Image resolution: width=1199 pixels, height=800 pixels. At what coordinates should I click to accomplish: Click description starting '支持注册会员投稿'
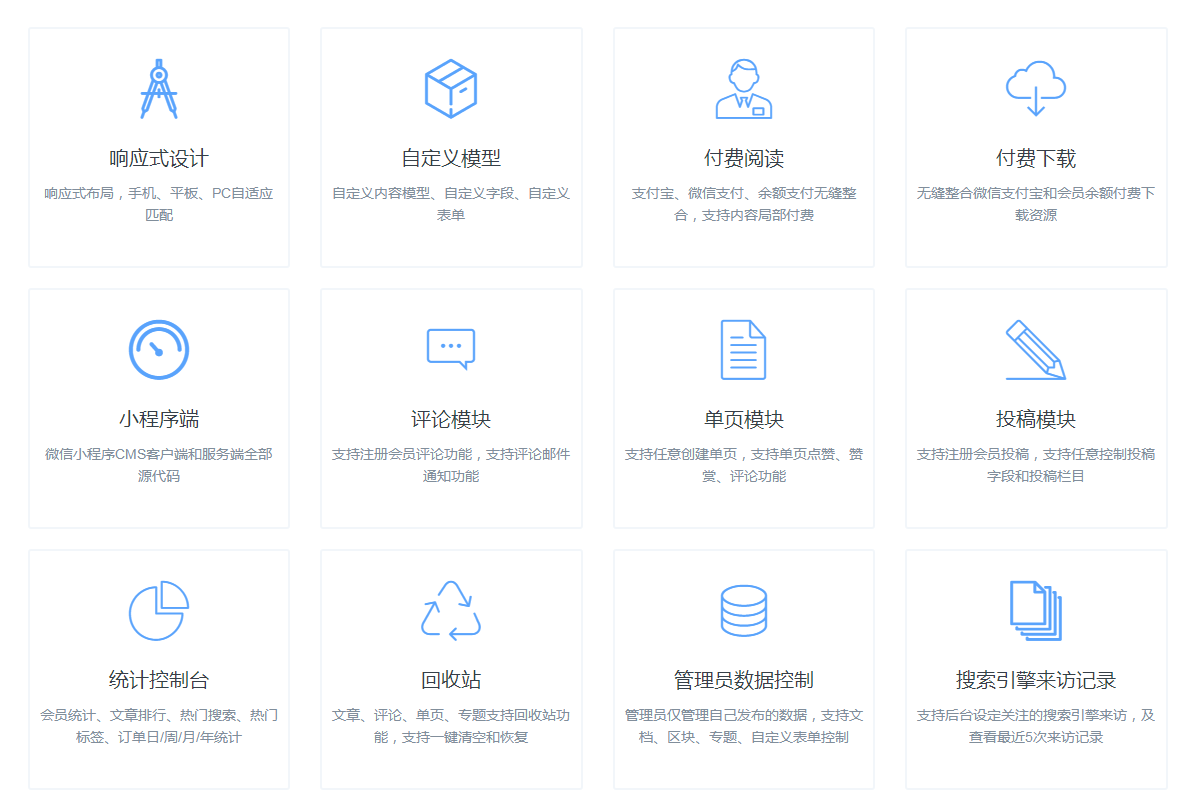[1036, 465]
